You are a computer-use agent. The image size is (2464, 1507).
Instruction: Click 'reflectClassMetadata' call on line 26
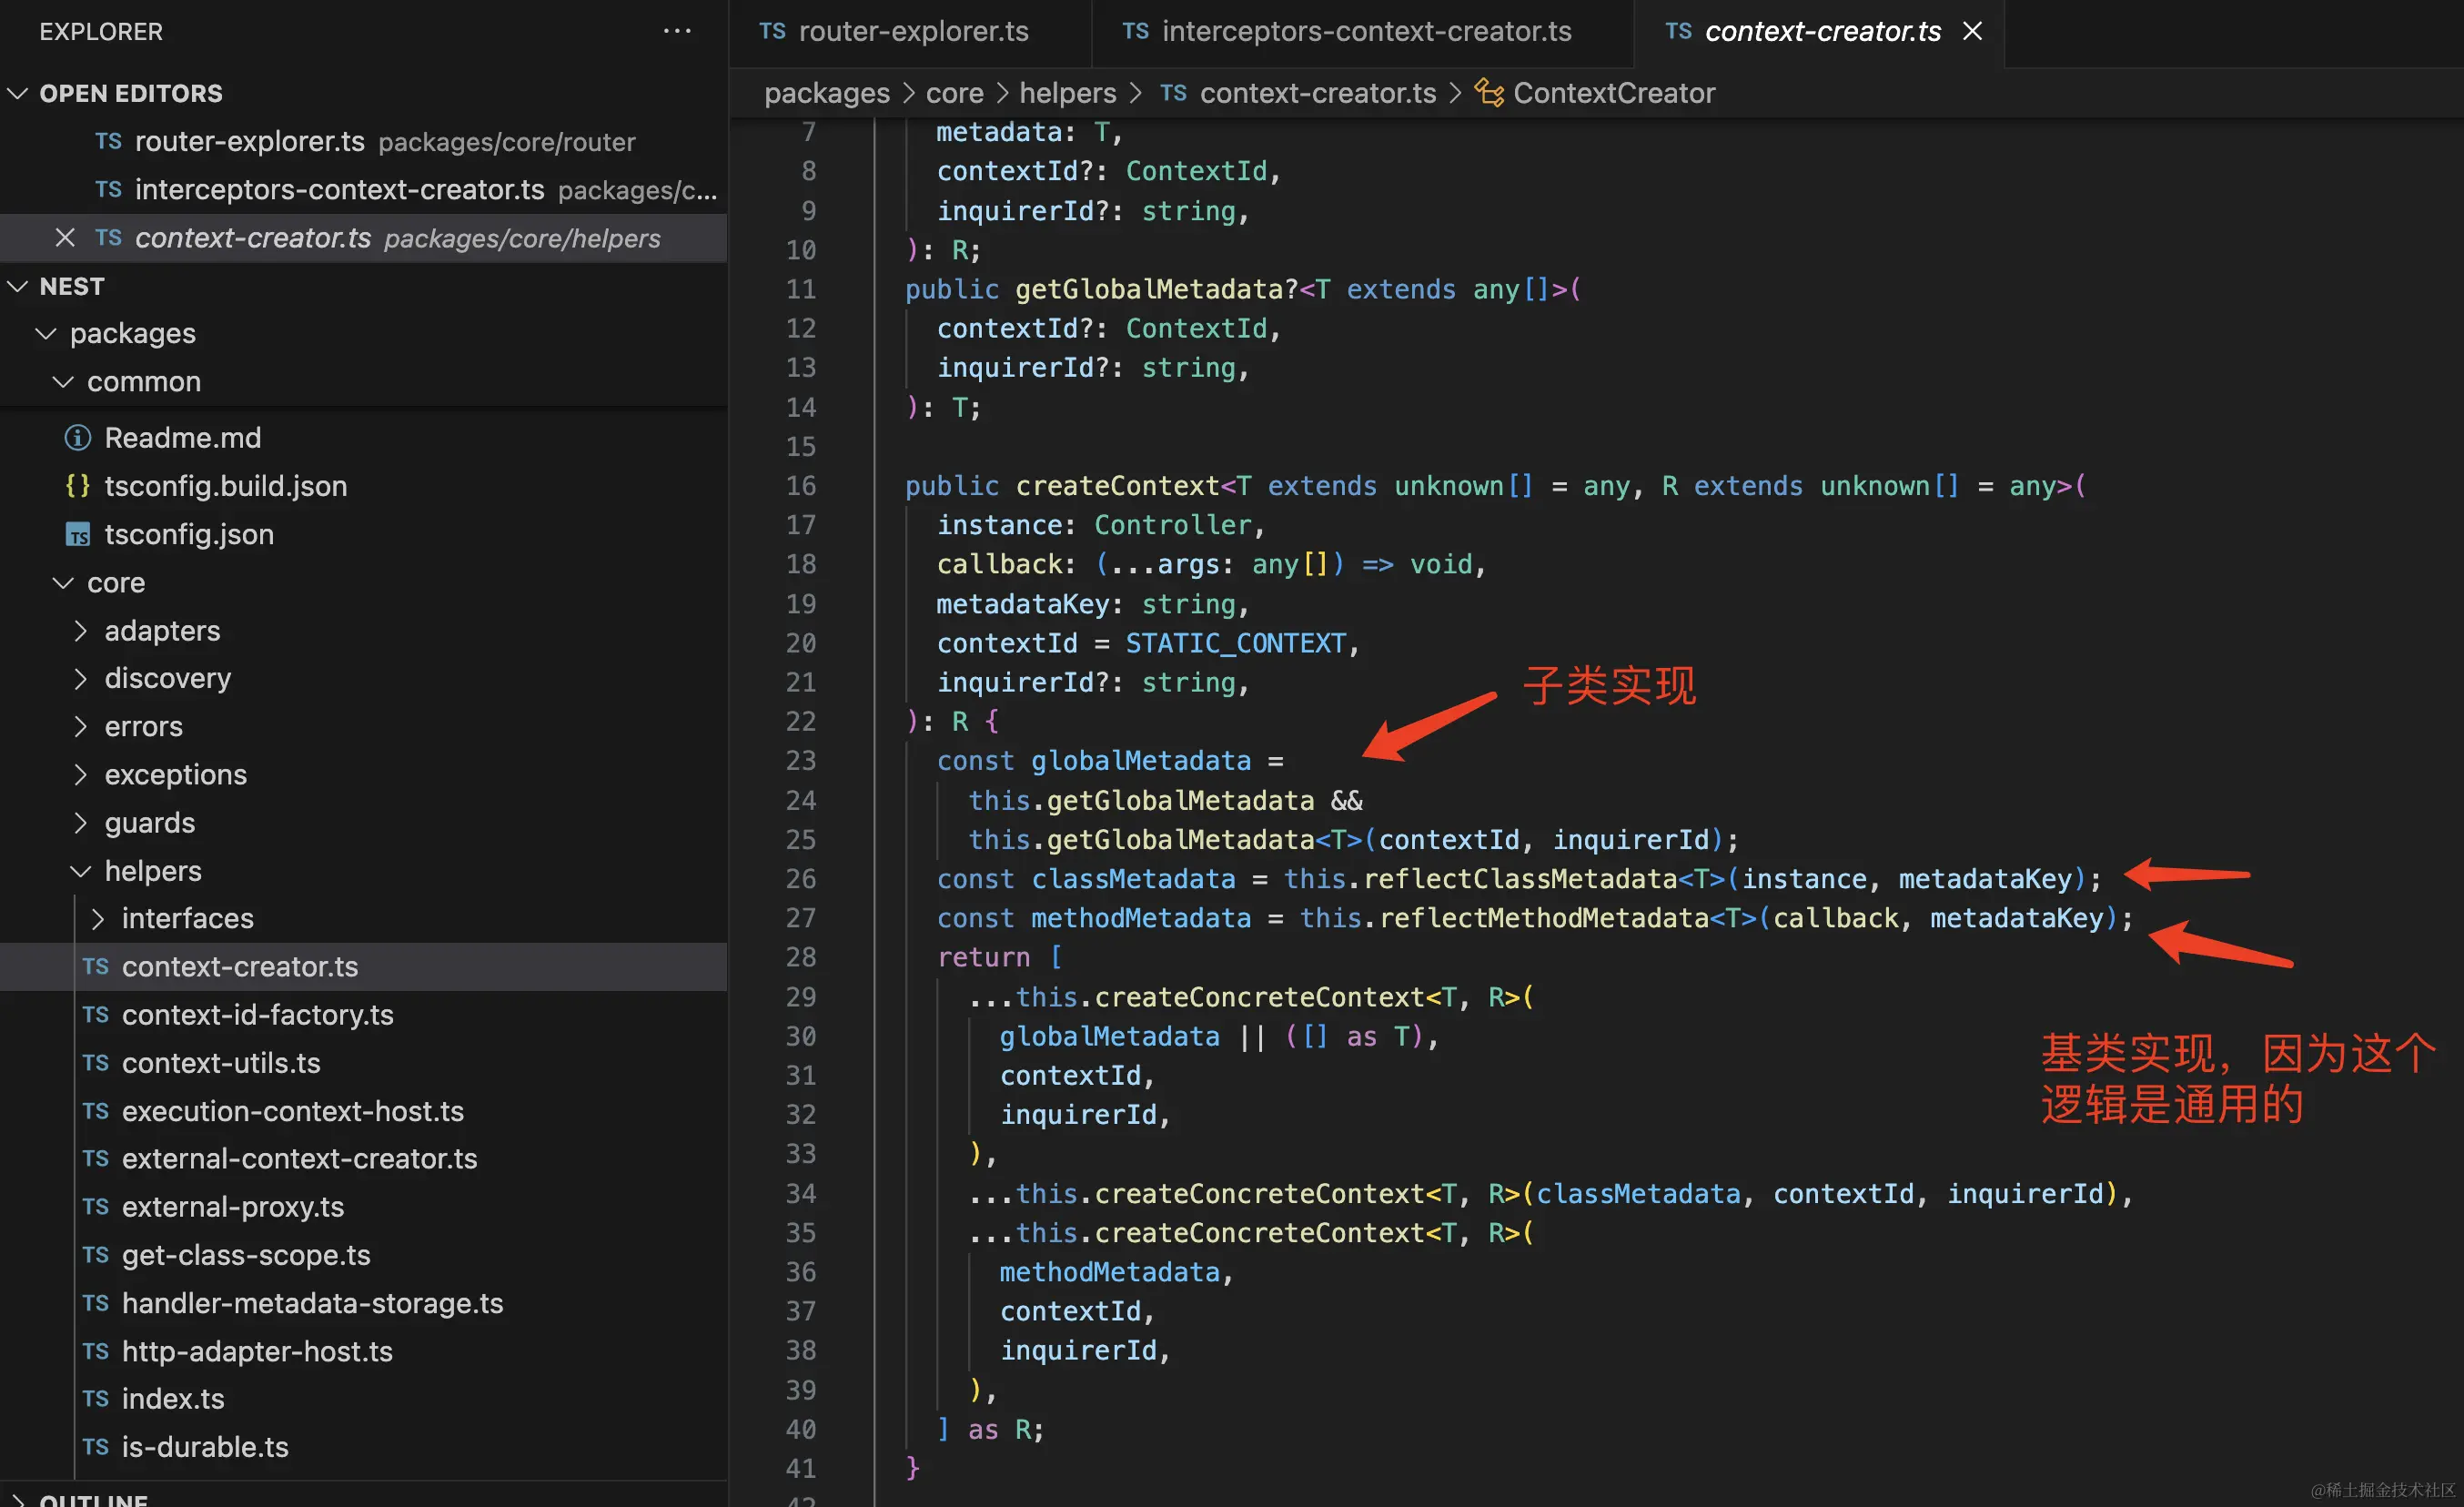(1520, 879)
